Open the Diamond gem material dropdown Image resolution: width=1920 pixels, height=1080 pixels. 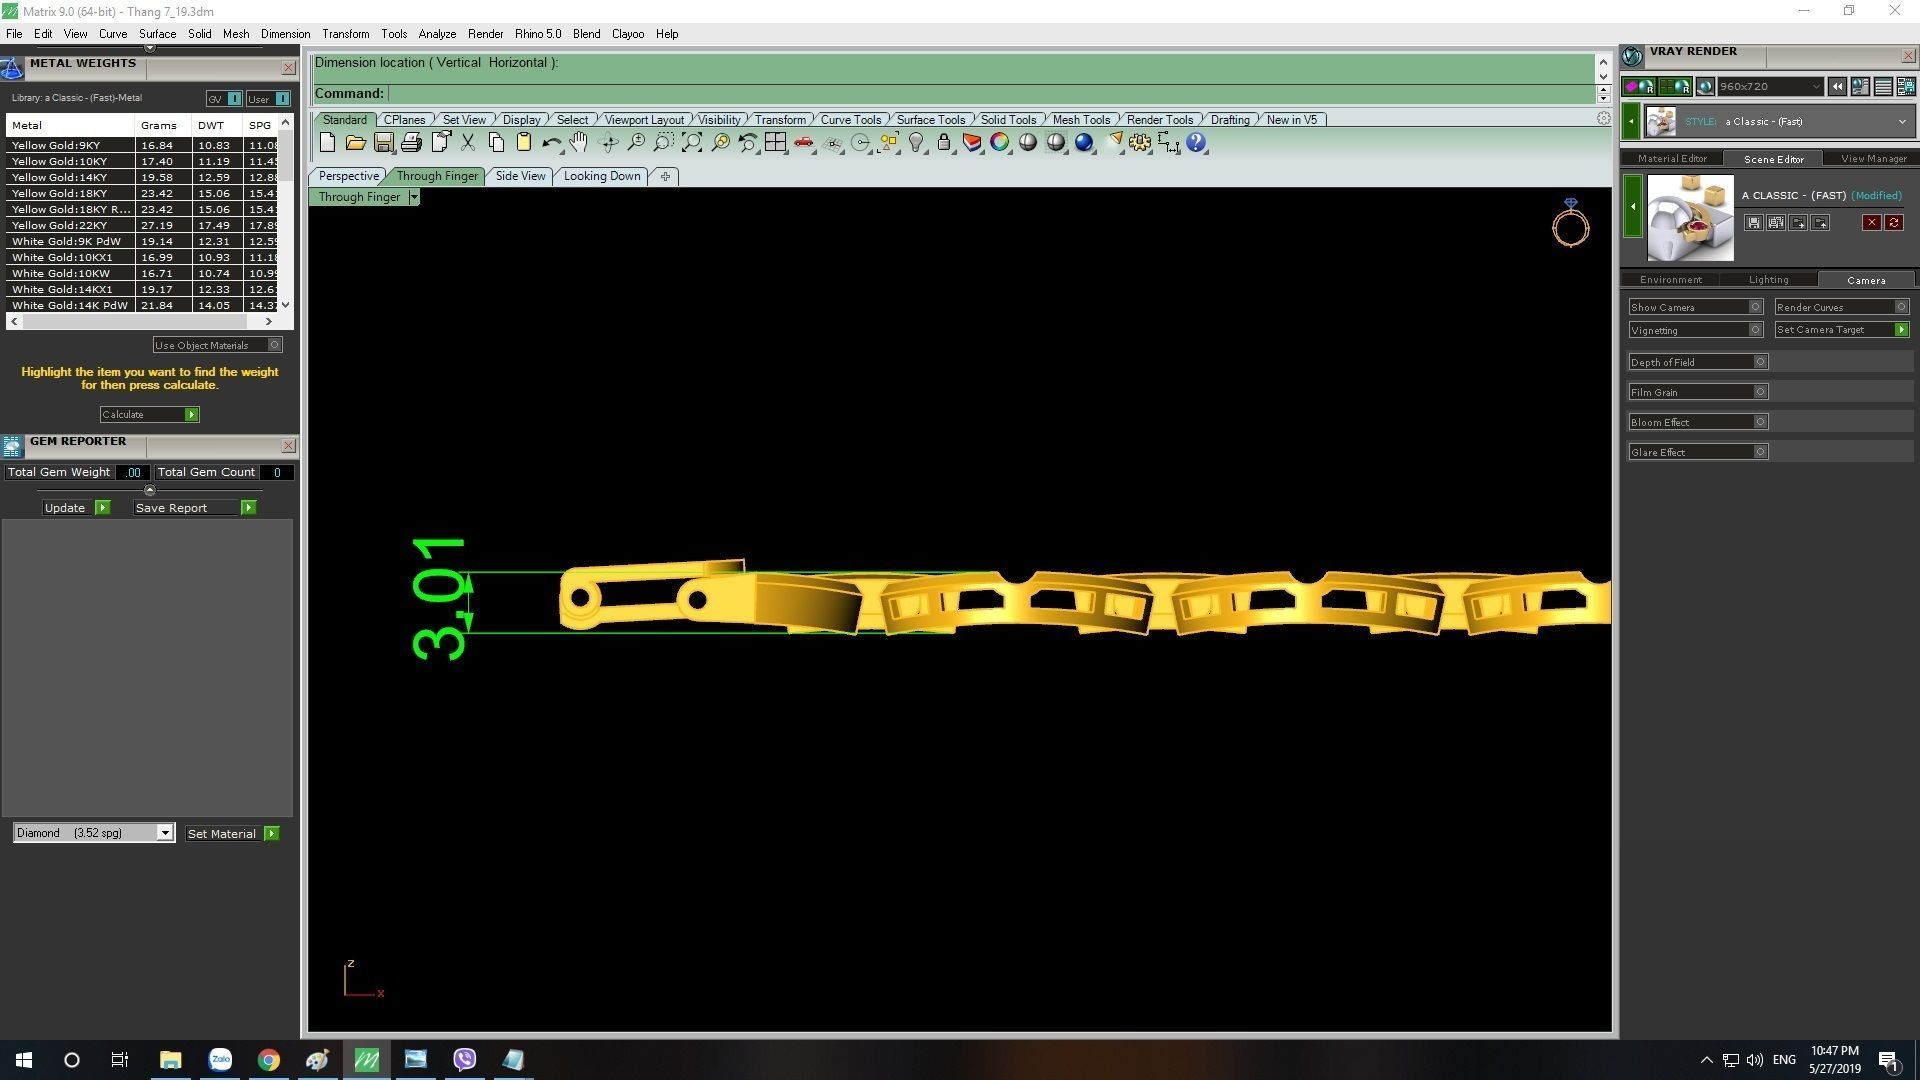(94, 833)
